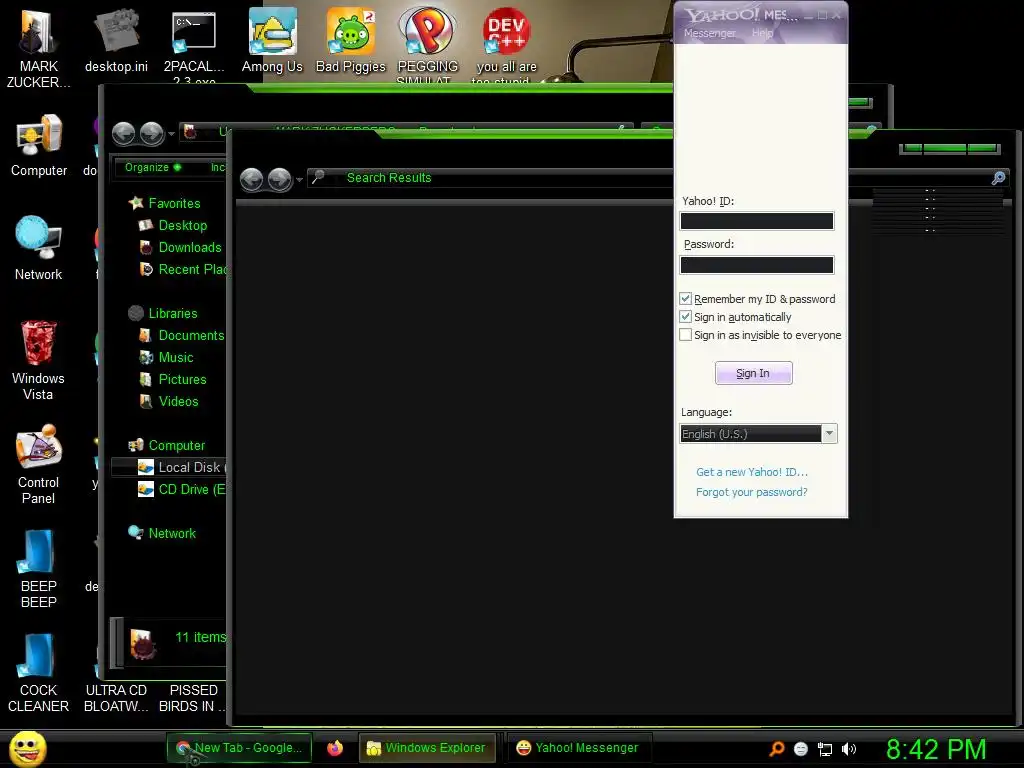Screen dimensions: 1024x768
Task: Select Desktop in Explorer navigation pane
Action: [x=182, y=225]
